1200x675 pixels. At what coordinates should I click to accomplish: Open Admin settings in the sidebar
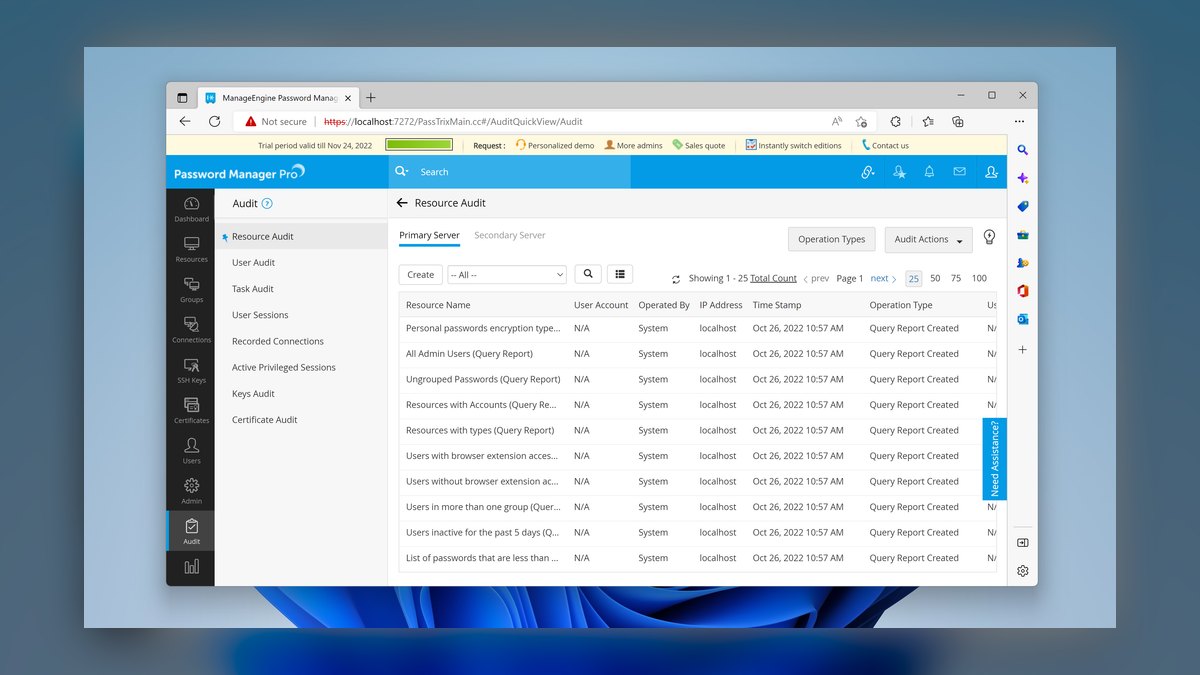191,491
